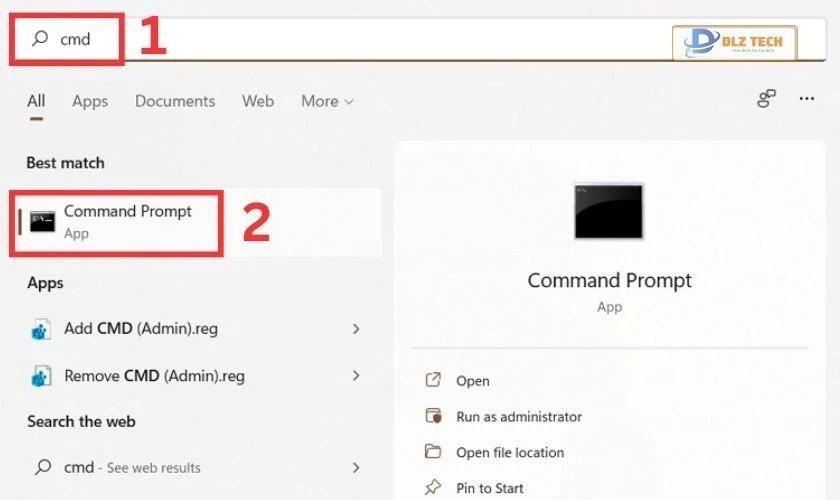Screen dimensions: 840x500
Task: Click the search account options icon
Action: [767, 98]
